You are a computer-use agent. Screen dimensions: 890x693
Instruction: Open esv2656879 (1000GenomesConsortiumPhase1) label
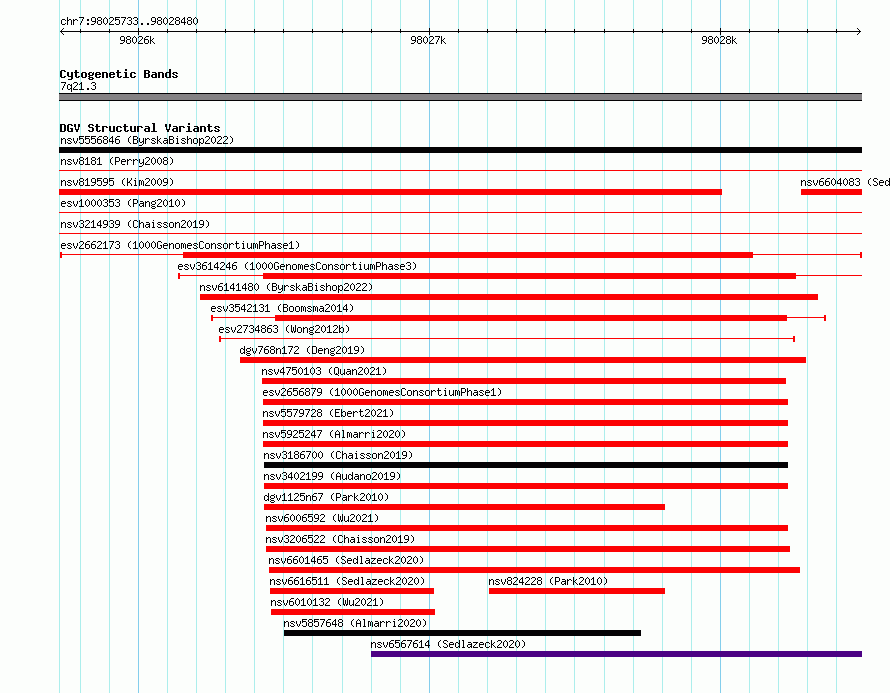point(382,392)
